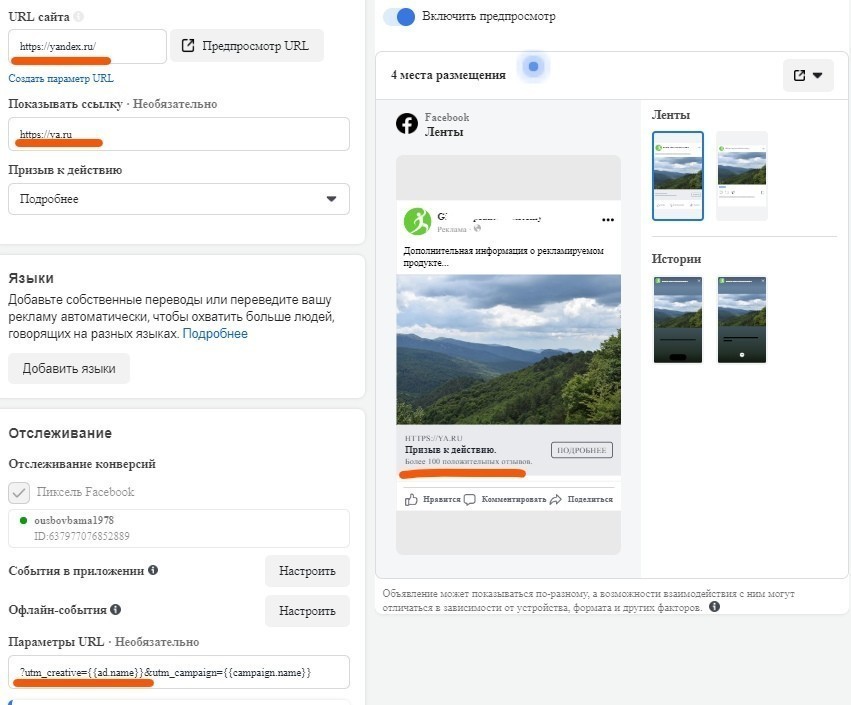Viewport: 851px width, 705px height.
Task: Open the Призыв к действию Подробнее dropdown
Action: coord(179,199)
